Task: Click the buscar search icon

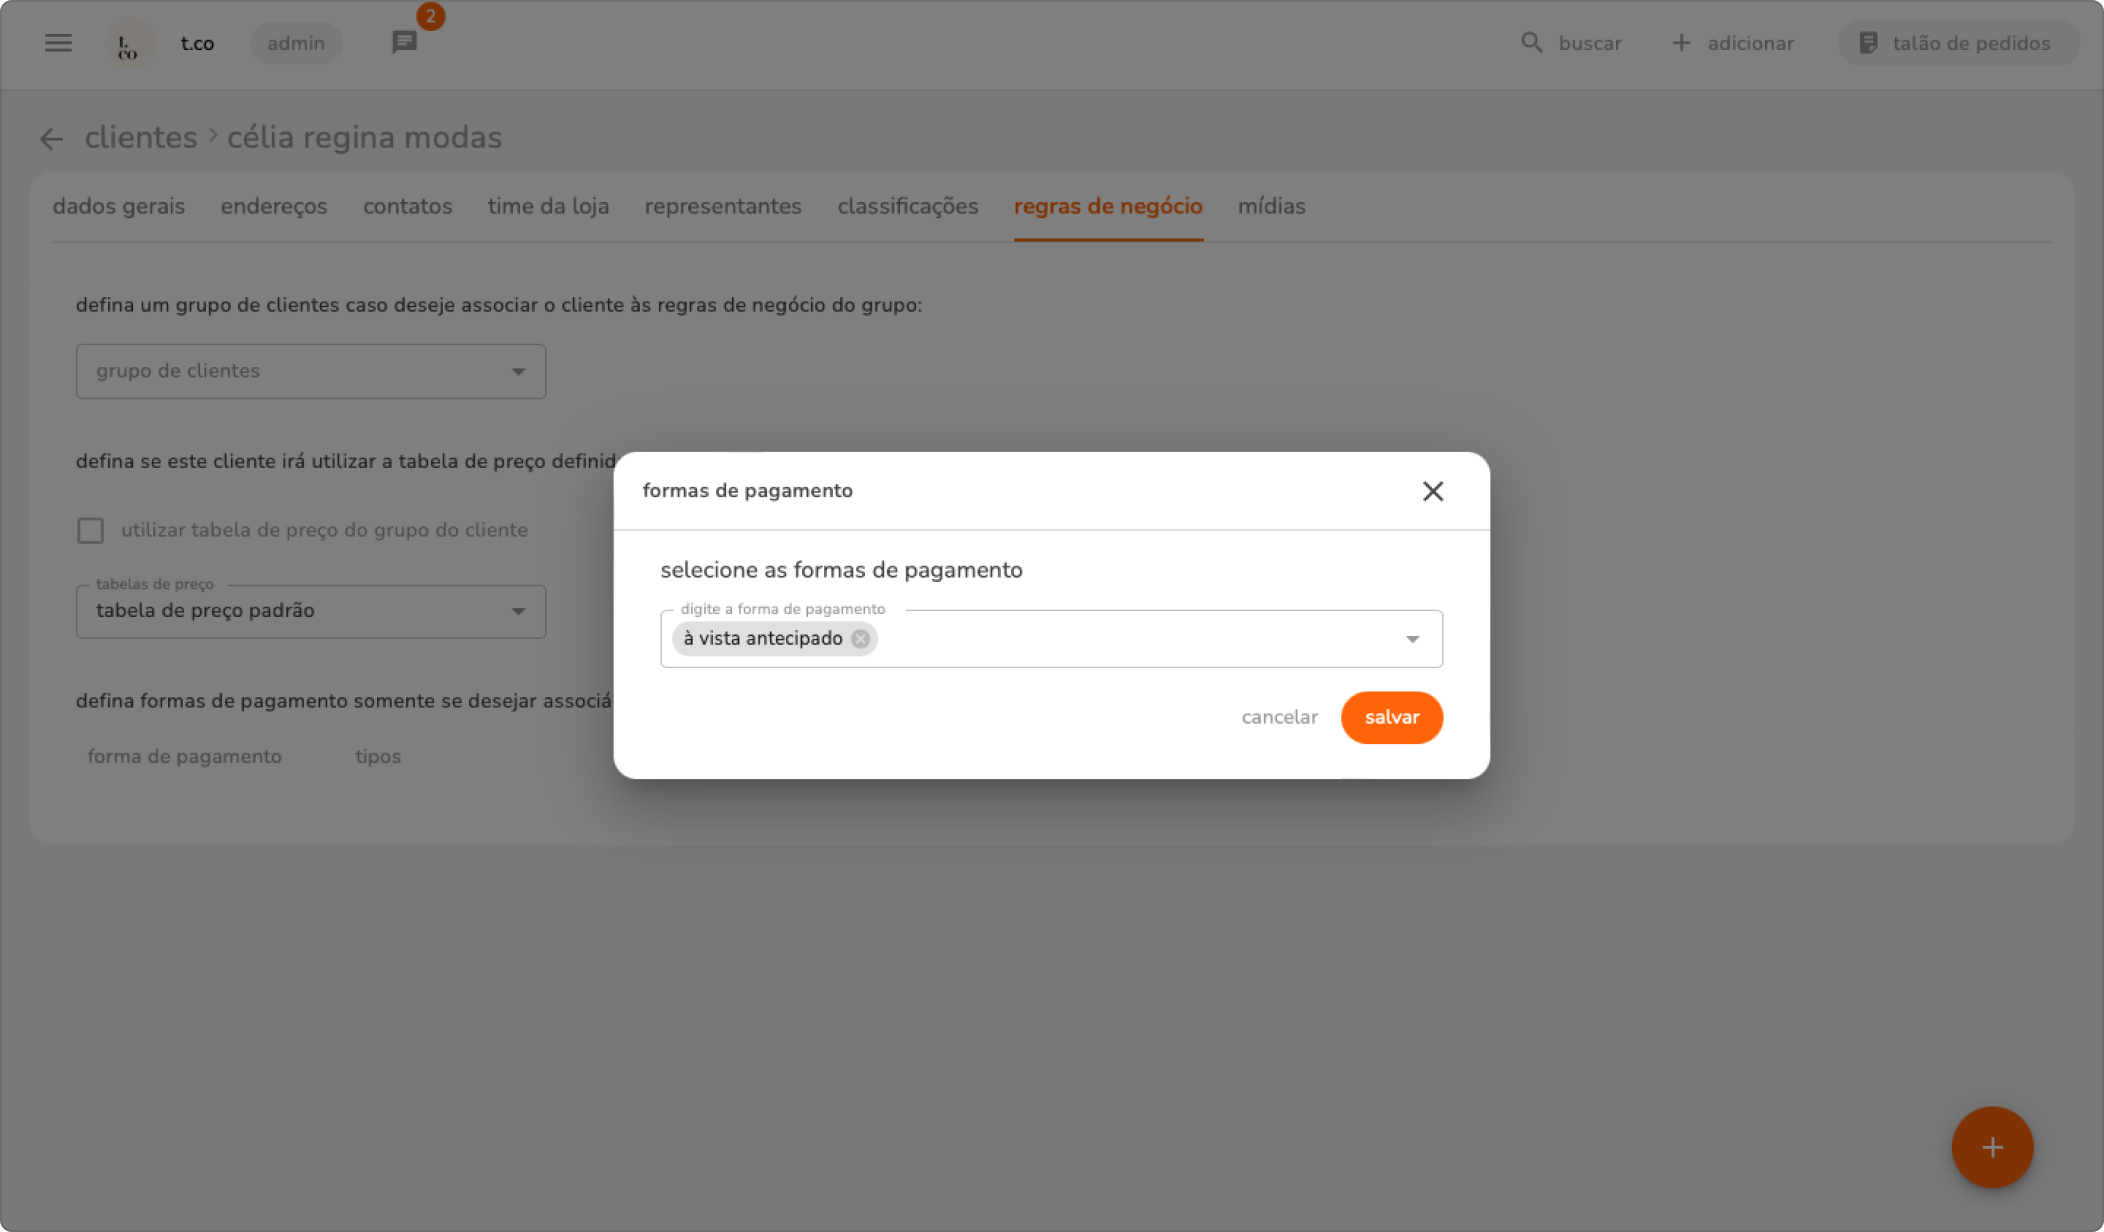Action: [1531, 43]
